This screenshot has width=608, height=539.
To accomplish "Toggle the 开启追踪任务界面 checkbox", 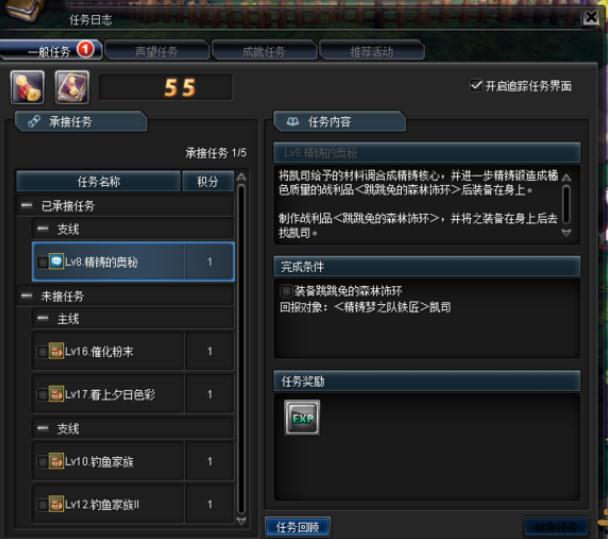I will click(x=476, y=85).
